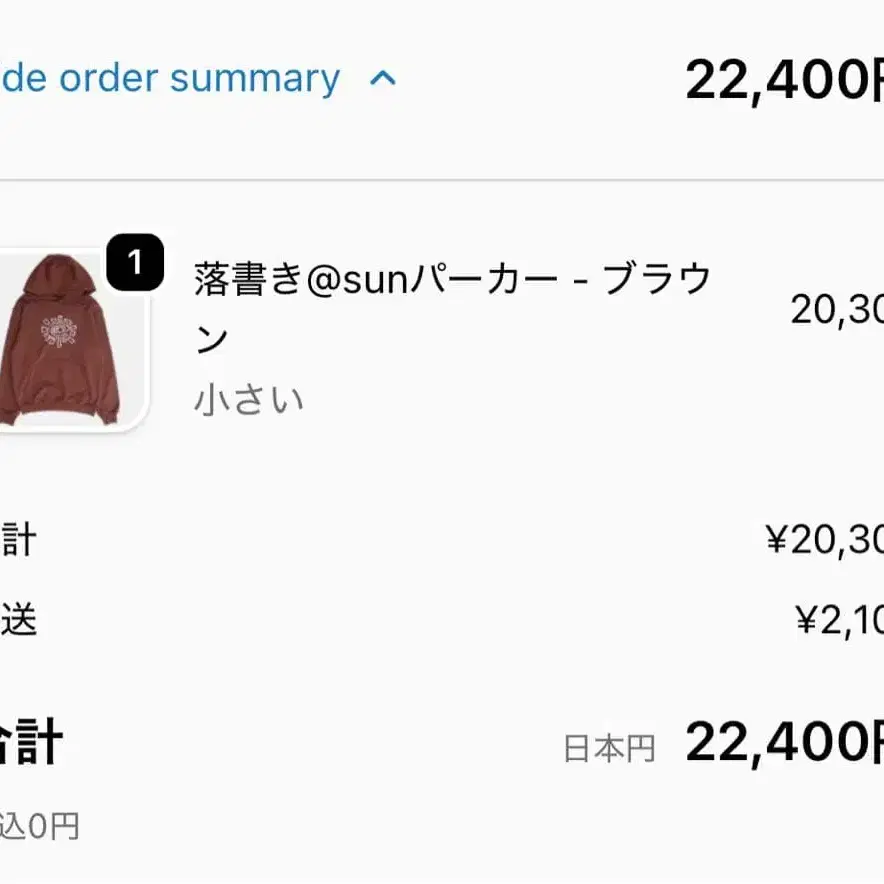
Task: Collapse the order summary chevron arrow
Action: 383,79
